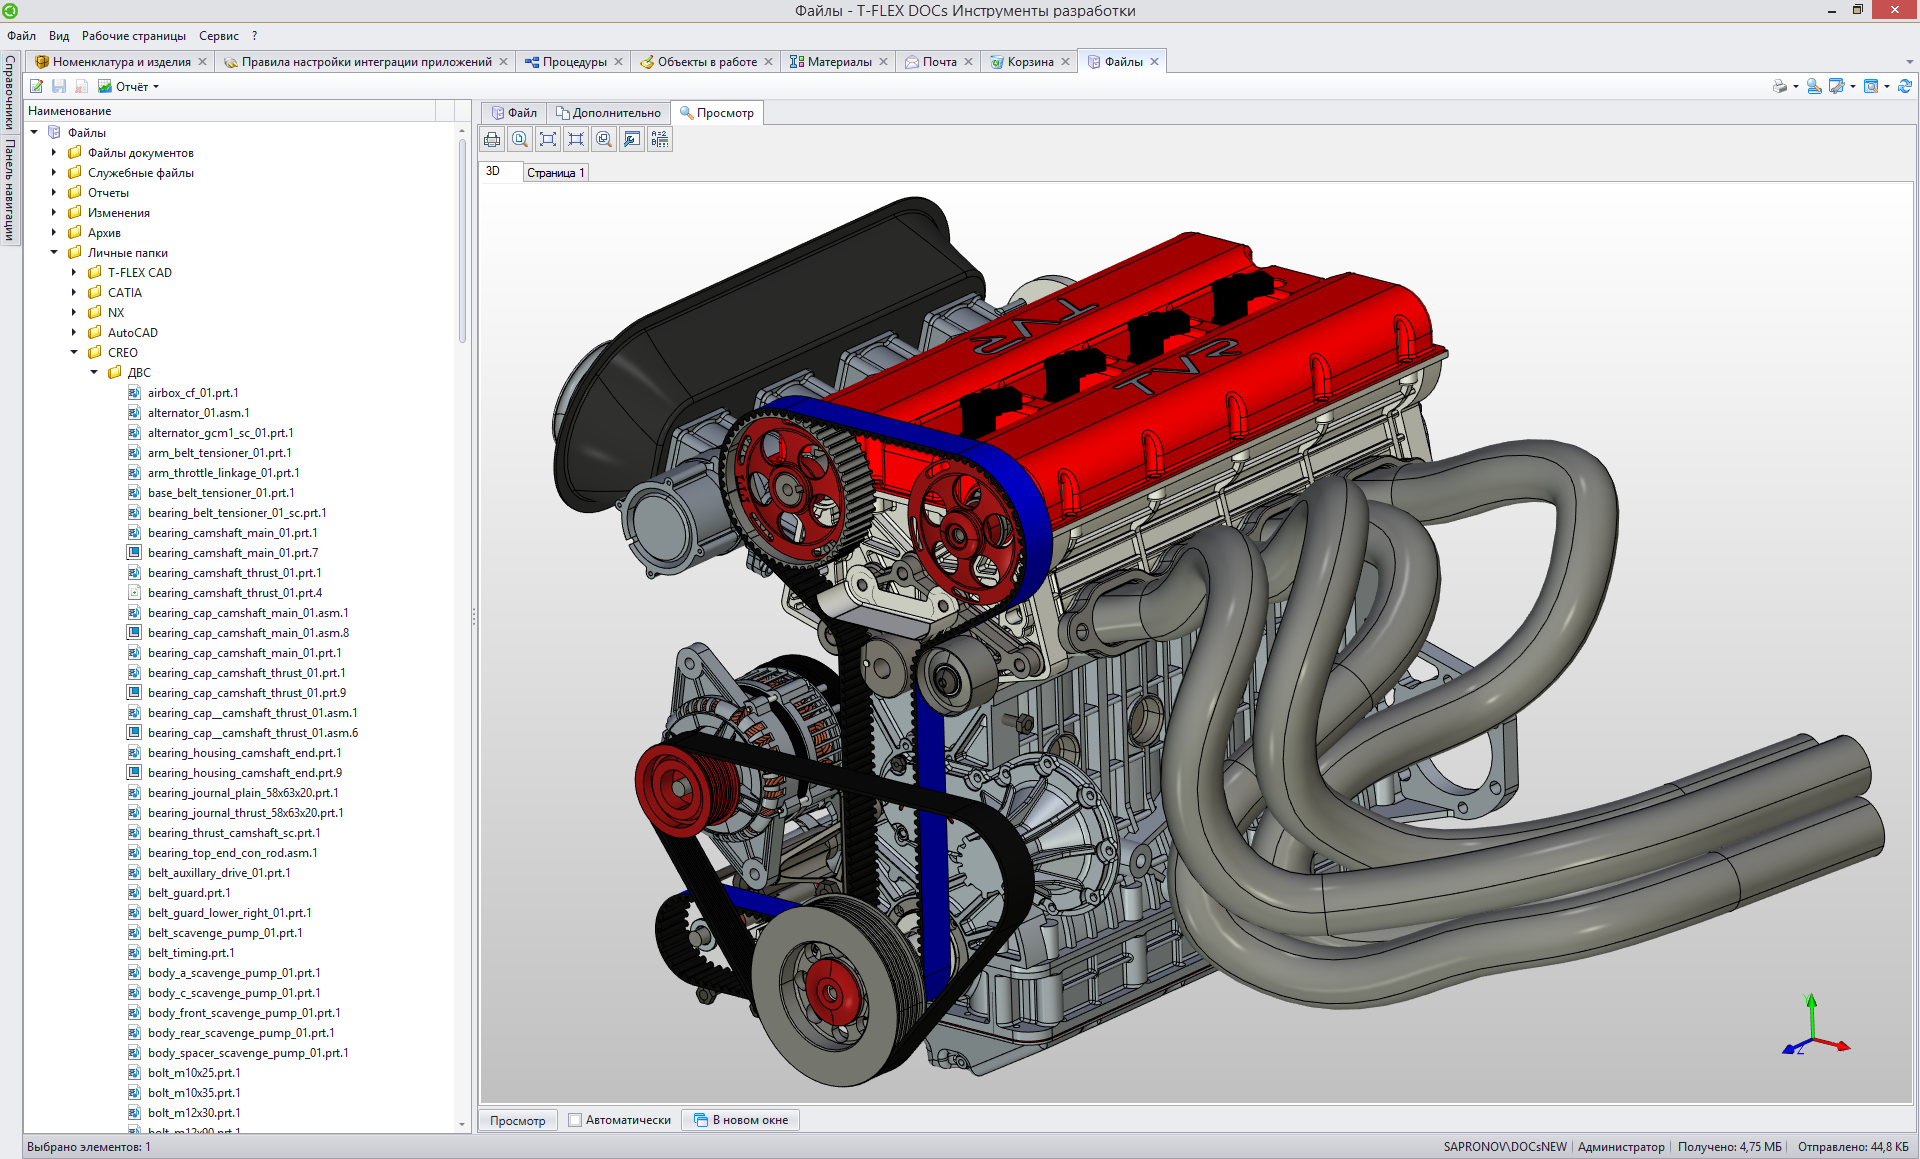The image size is (1920, 1159).
Task: Expand the T-FLEX CAD folder
Action: (74, 272)
